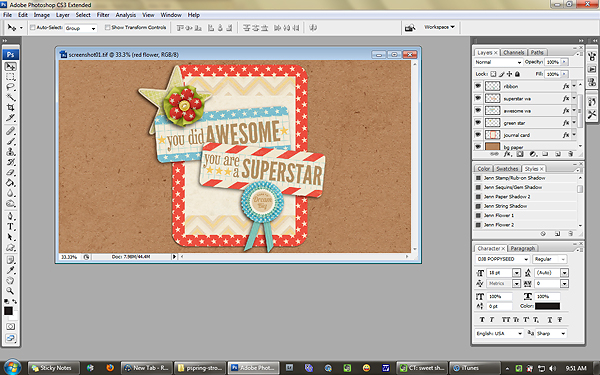
Task: Open the Normal blend mode dropdown
Action: coord(498,62)
